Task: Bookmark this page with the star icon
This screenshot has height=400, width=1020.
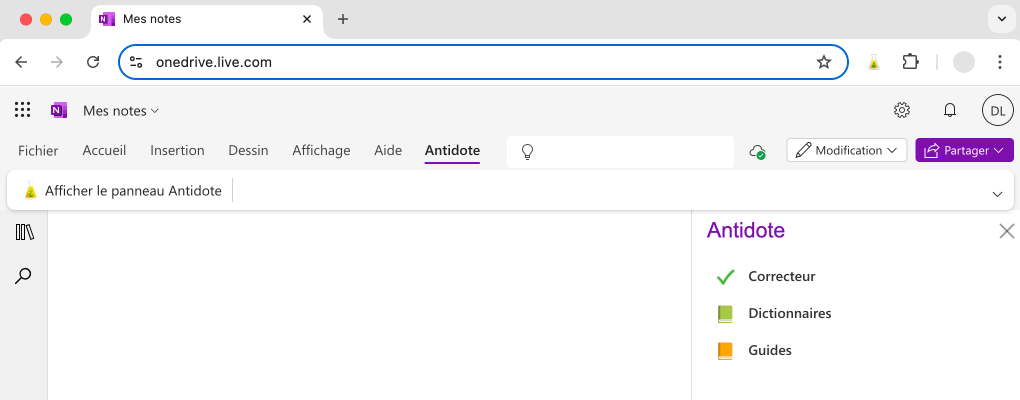Action: (x=824, y=62)
